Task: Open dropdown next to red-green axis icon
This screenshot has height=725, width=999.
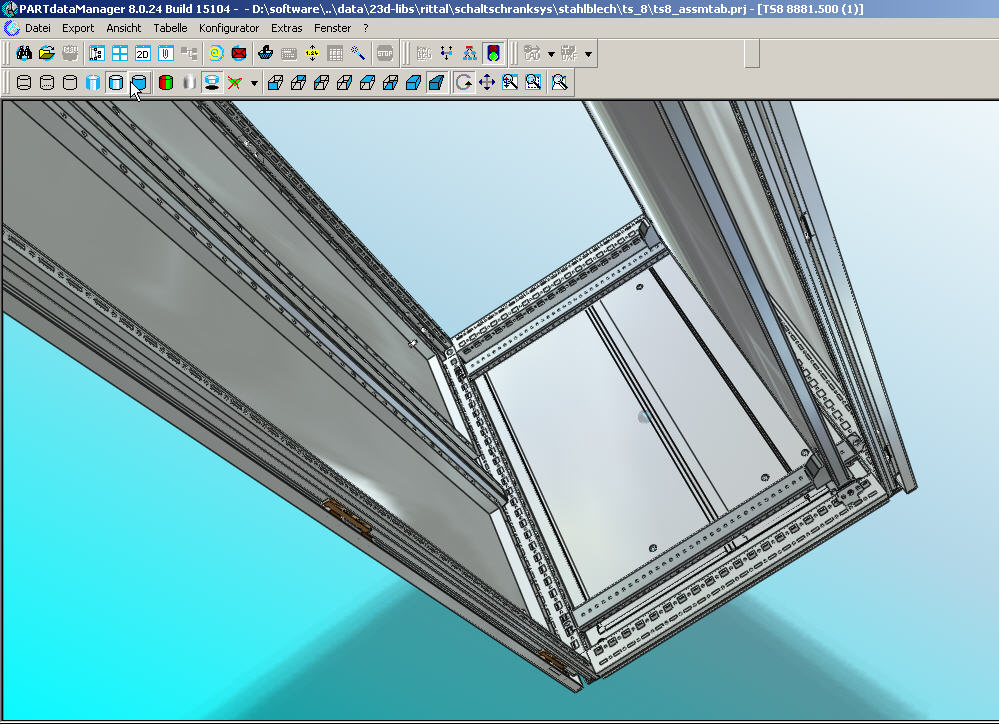Action: [x=254, y=83]
